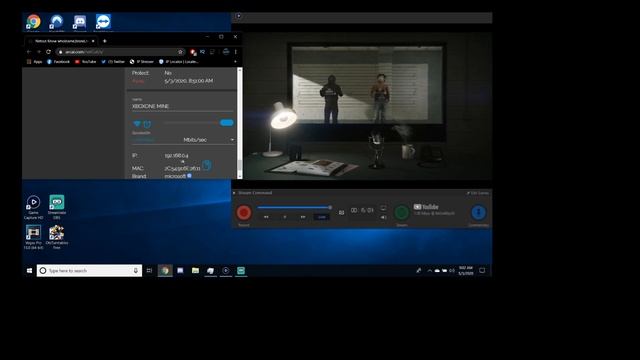Viewport: 640px width, 360px height.
Task: Click the fast-forward control in Stream Command
Action: 303,217
